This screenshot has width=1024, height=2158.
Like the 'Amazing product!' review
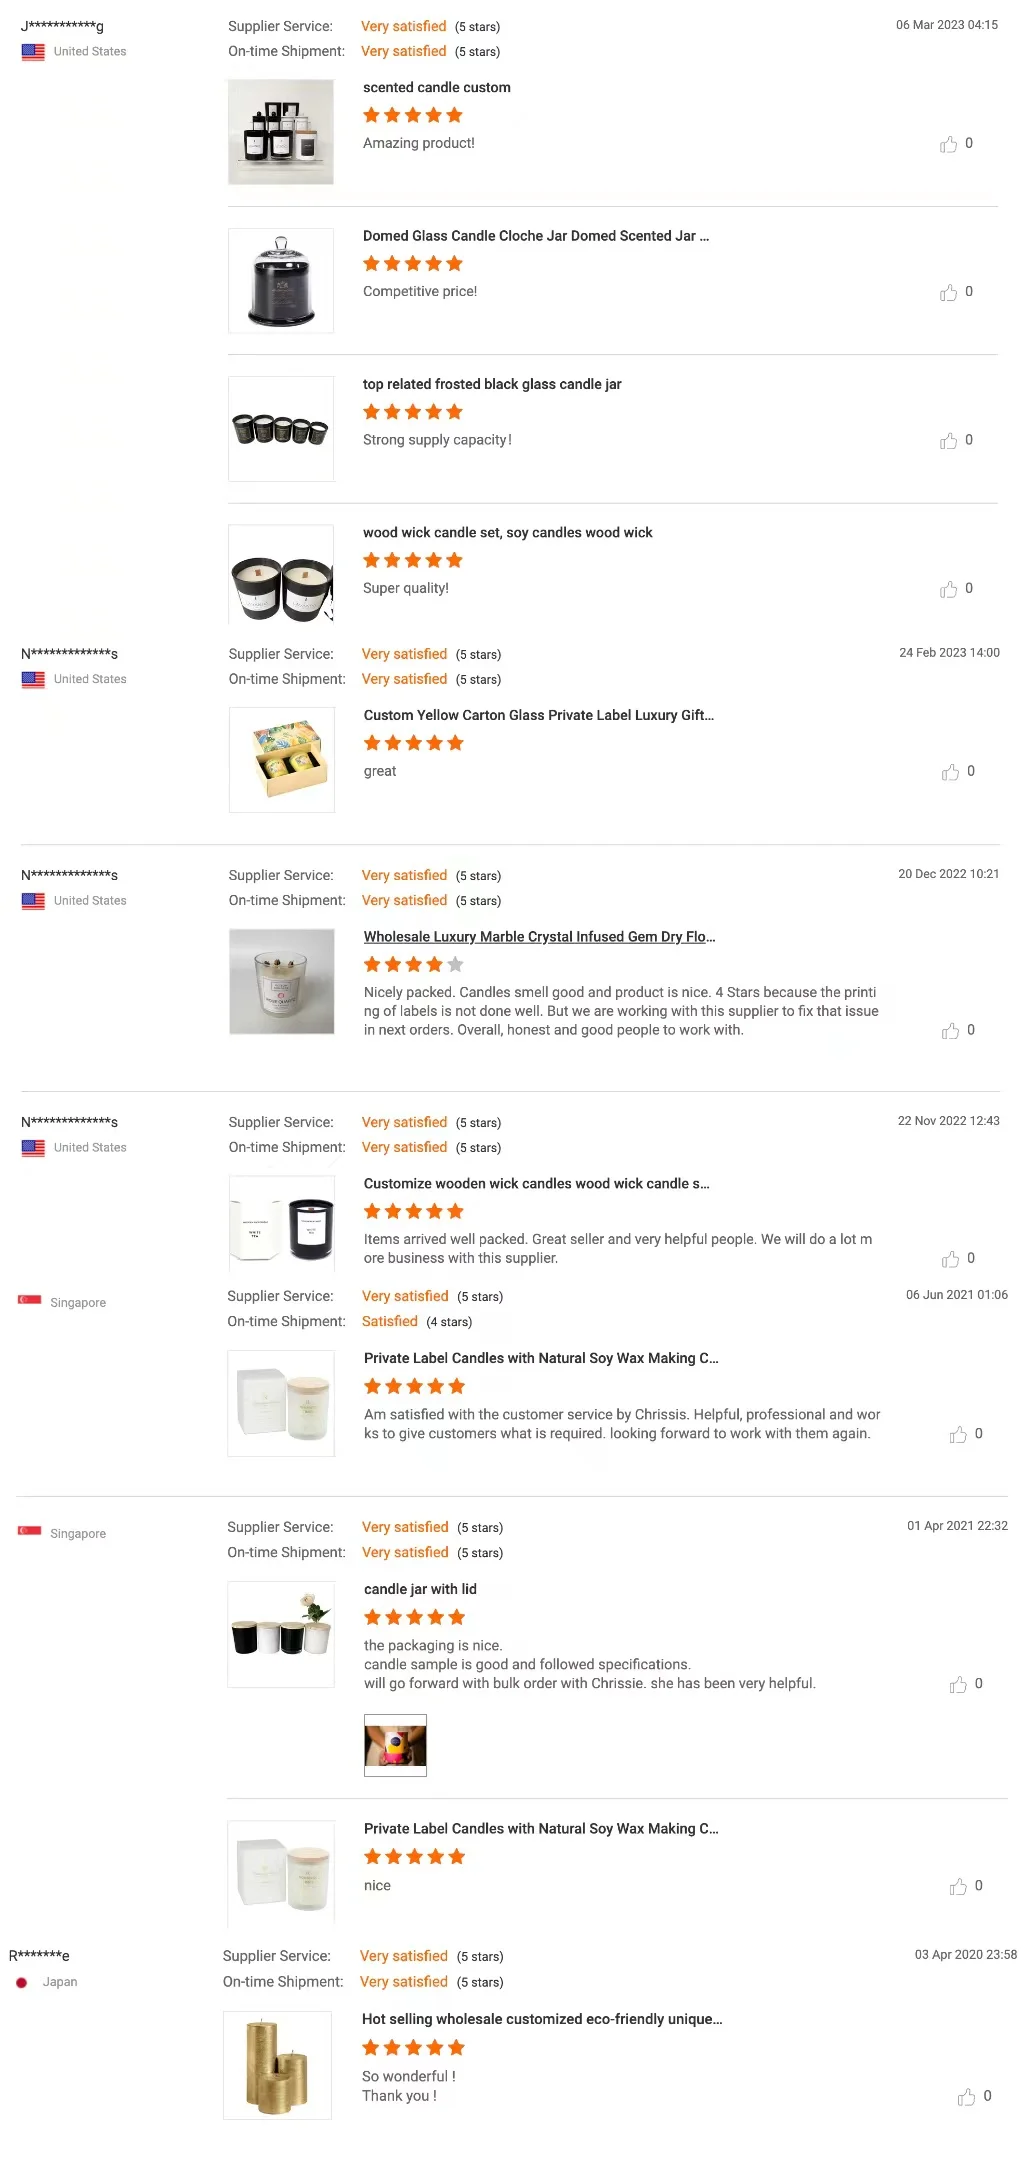948,145
